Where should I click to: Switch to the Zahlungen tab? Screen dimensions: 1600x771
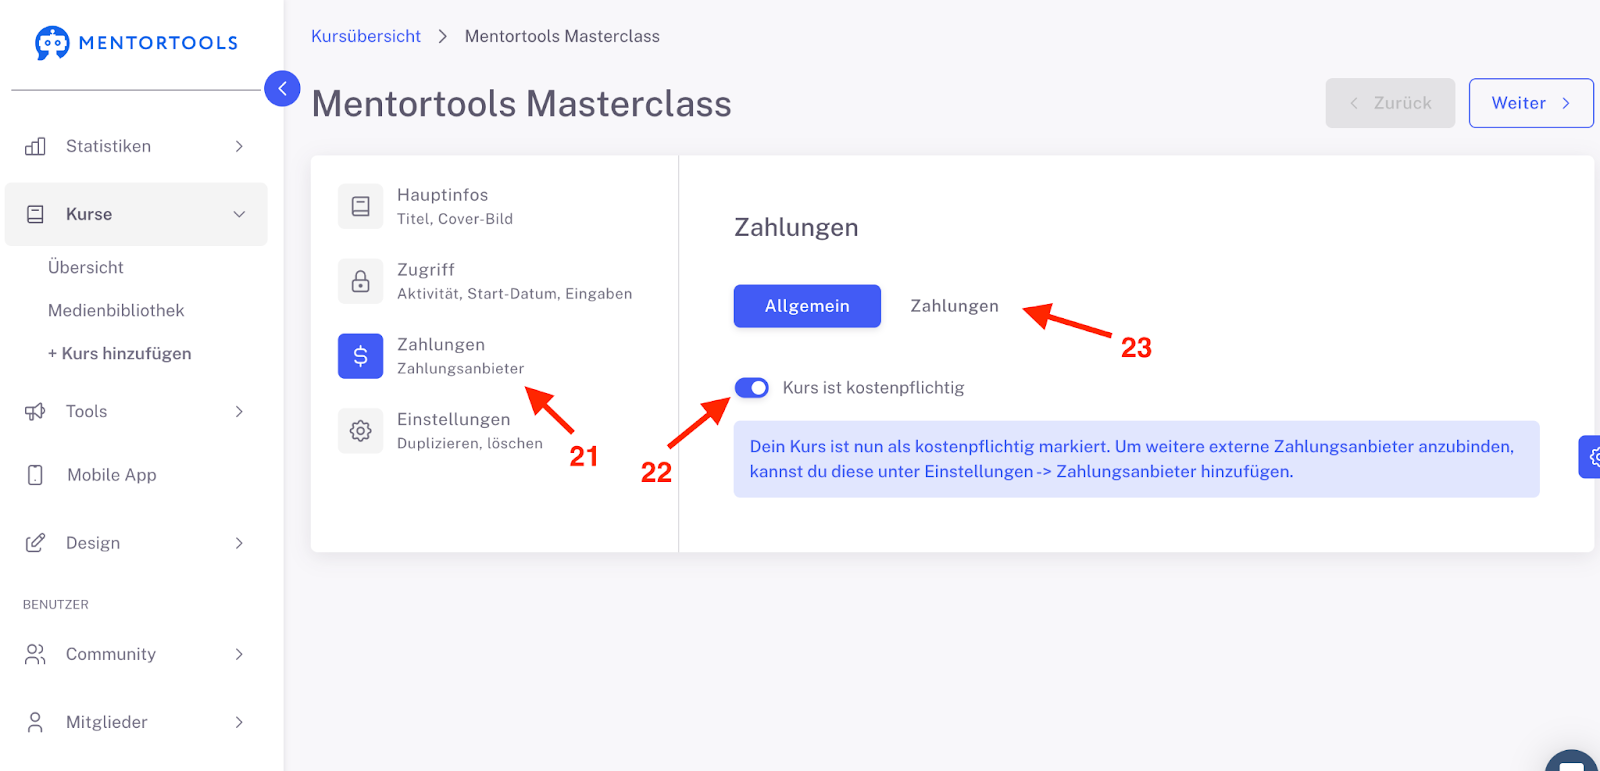click(954, 306)
